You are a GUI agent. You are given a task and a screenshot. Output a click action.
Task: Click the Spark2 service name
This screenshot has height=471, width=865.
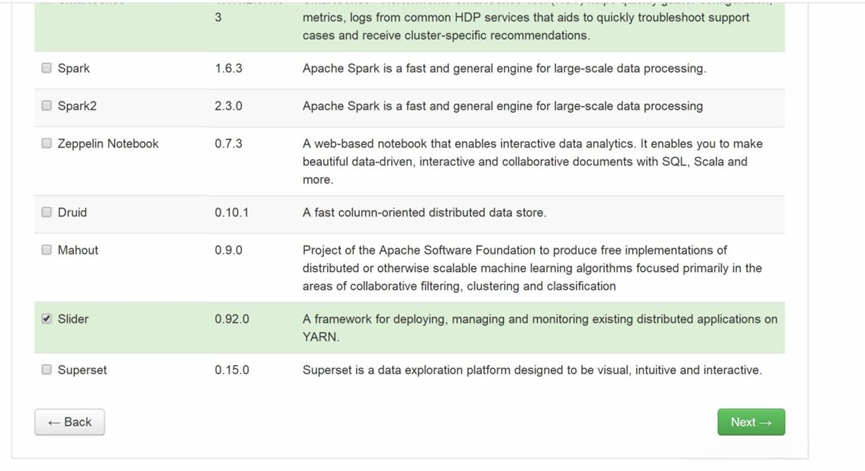(77, 106)
